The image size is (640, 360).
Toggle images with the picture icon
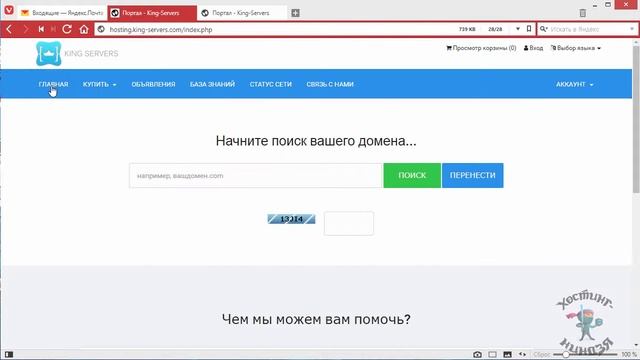(x=507, y=354)
